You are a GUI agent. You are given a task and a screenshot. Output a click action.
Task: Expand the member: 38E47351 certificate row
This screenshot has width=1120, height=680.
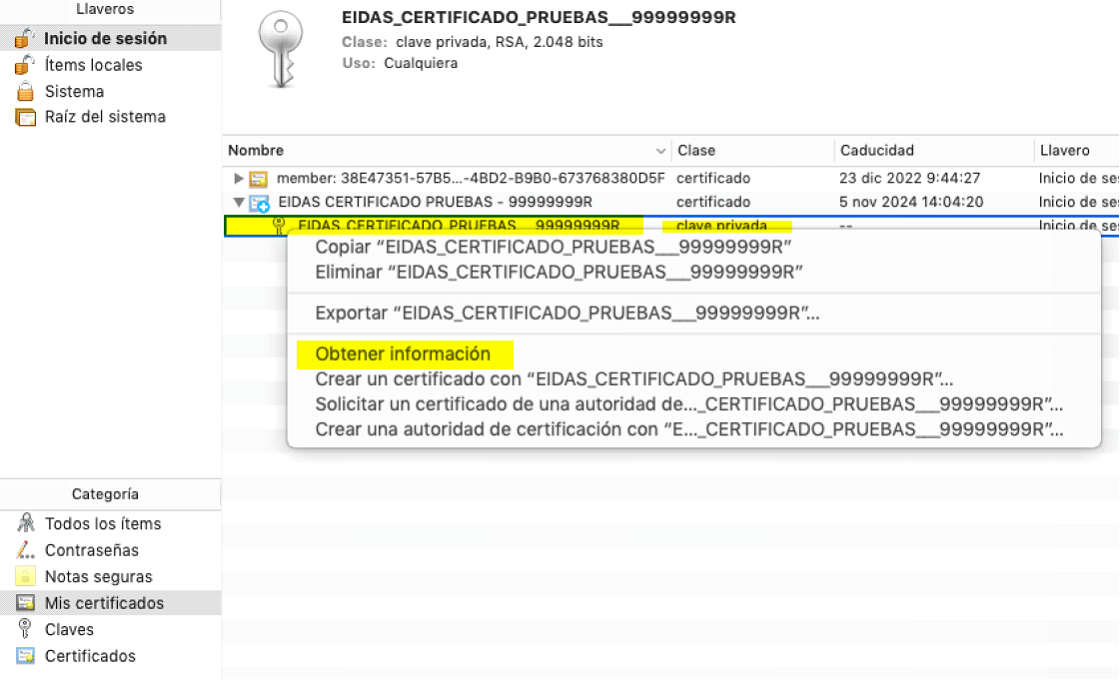[238, 179]
